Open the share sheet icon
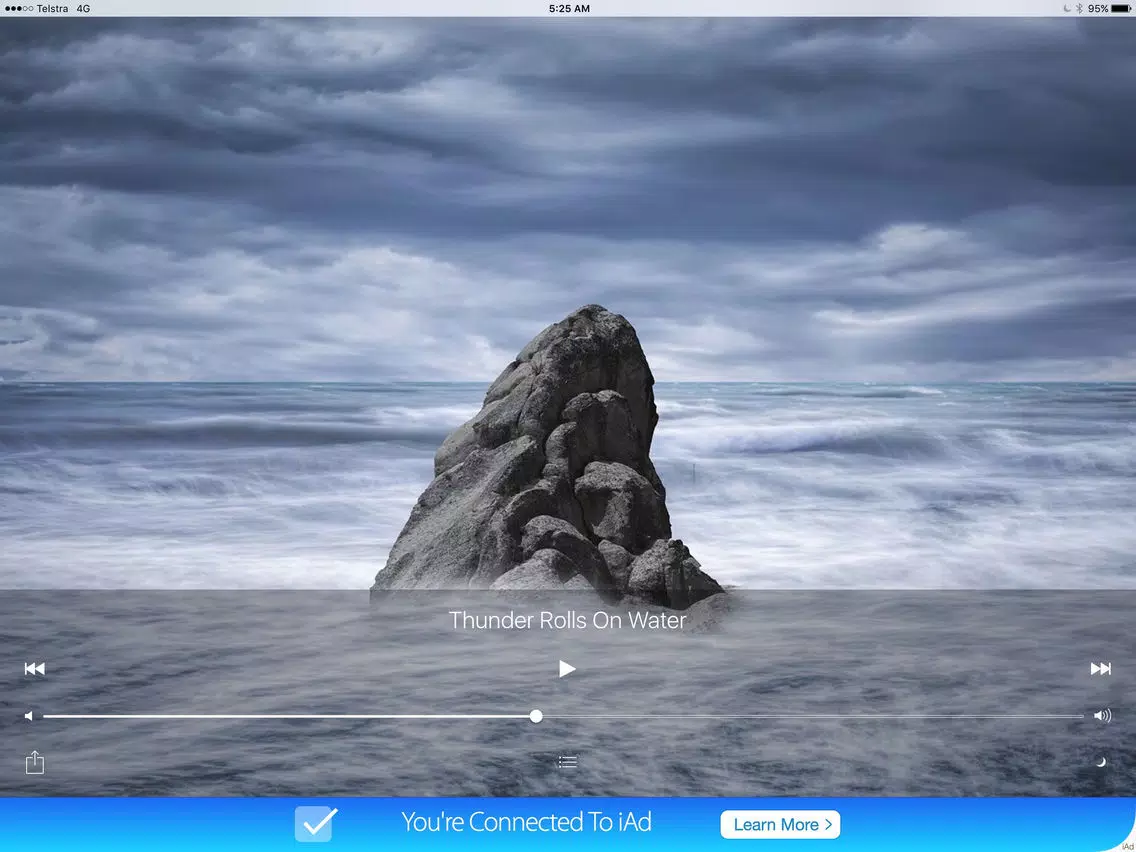The width and height of the screenshot is (1136, 852). 35,763
